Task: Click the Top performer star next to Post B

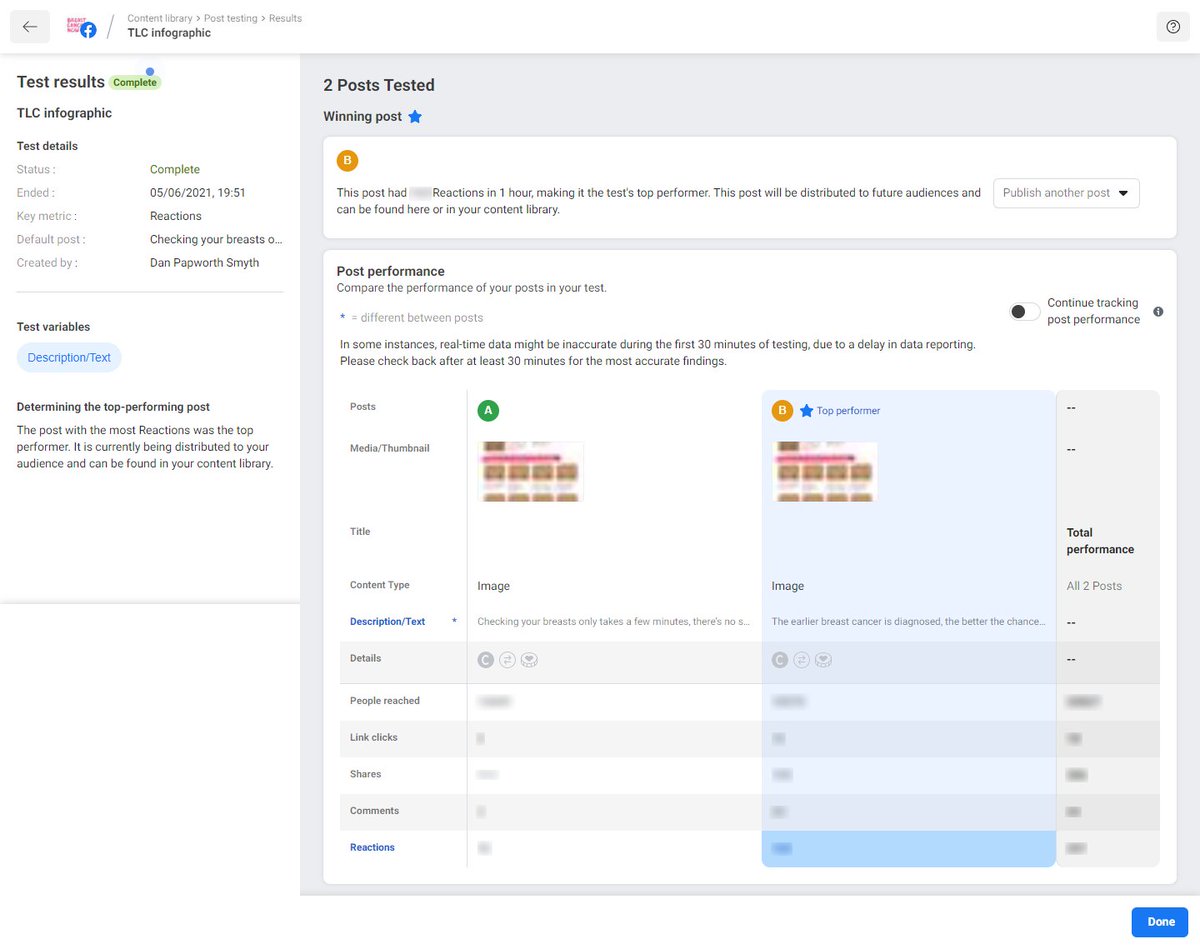Action: click(x=806, y=410)
